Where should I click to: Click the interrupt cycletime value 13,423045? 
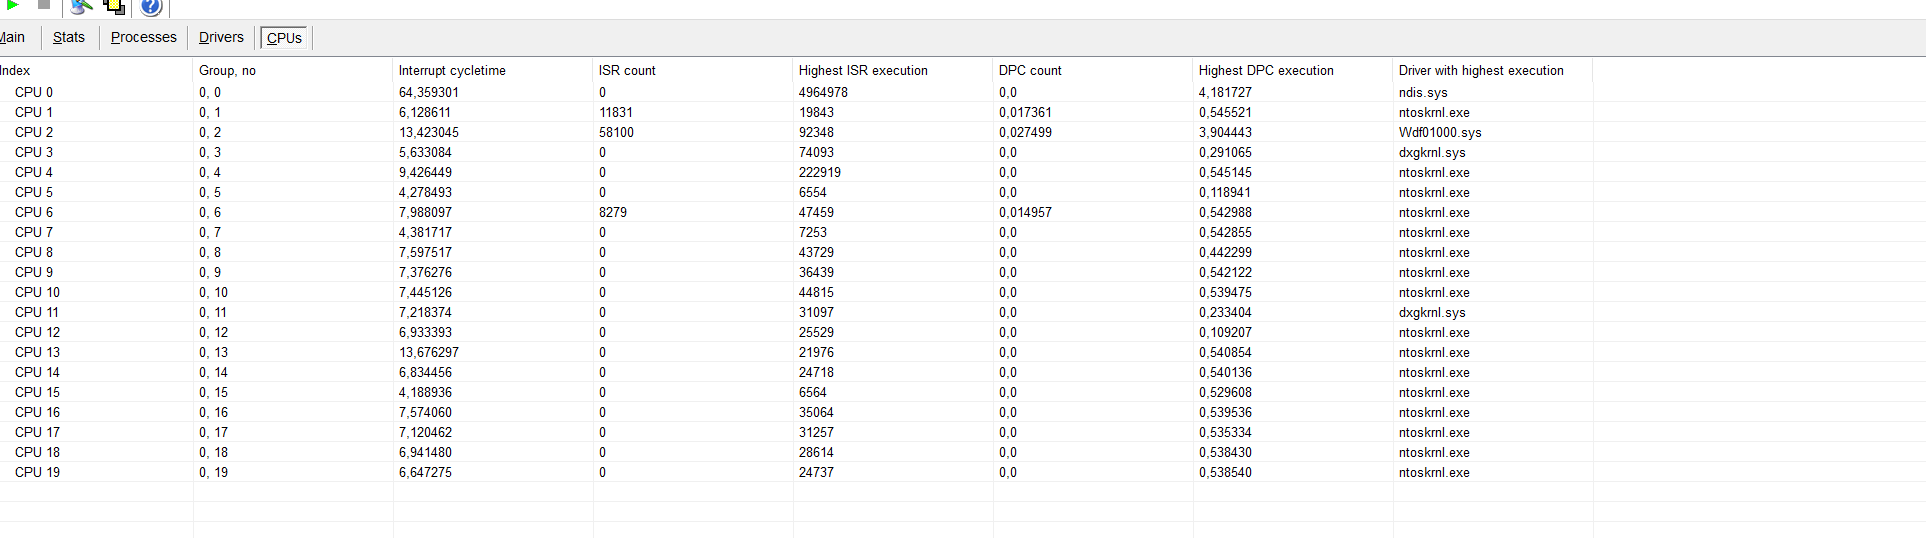(429, 132)
